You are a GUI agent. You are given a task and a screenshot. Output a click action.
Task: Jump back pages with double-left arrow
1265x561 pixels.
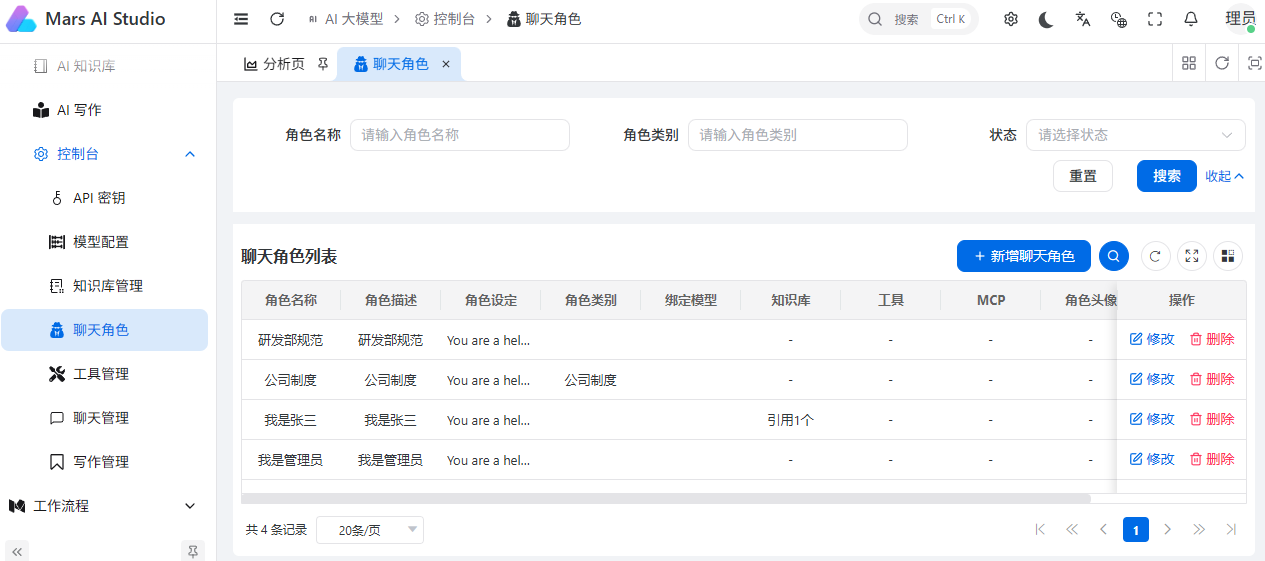coord(1072,529)
